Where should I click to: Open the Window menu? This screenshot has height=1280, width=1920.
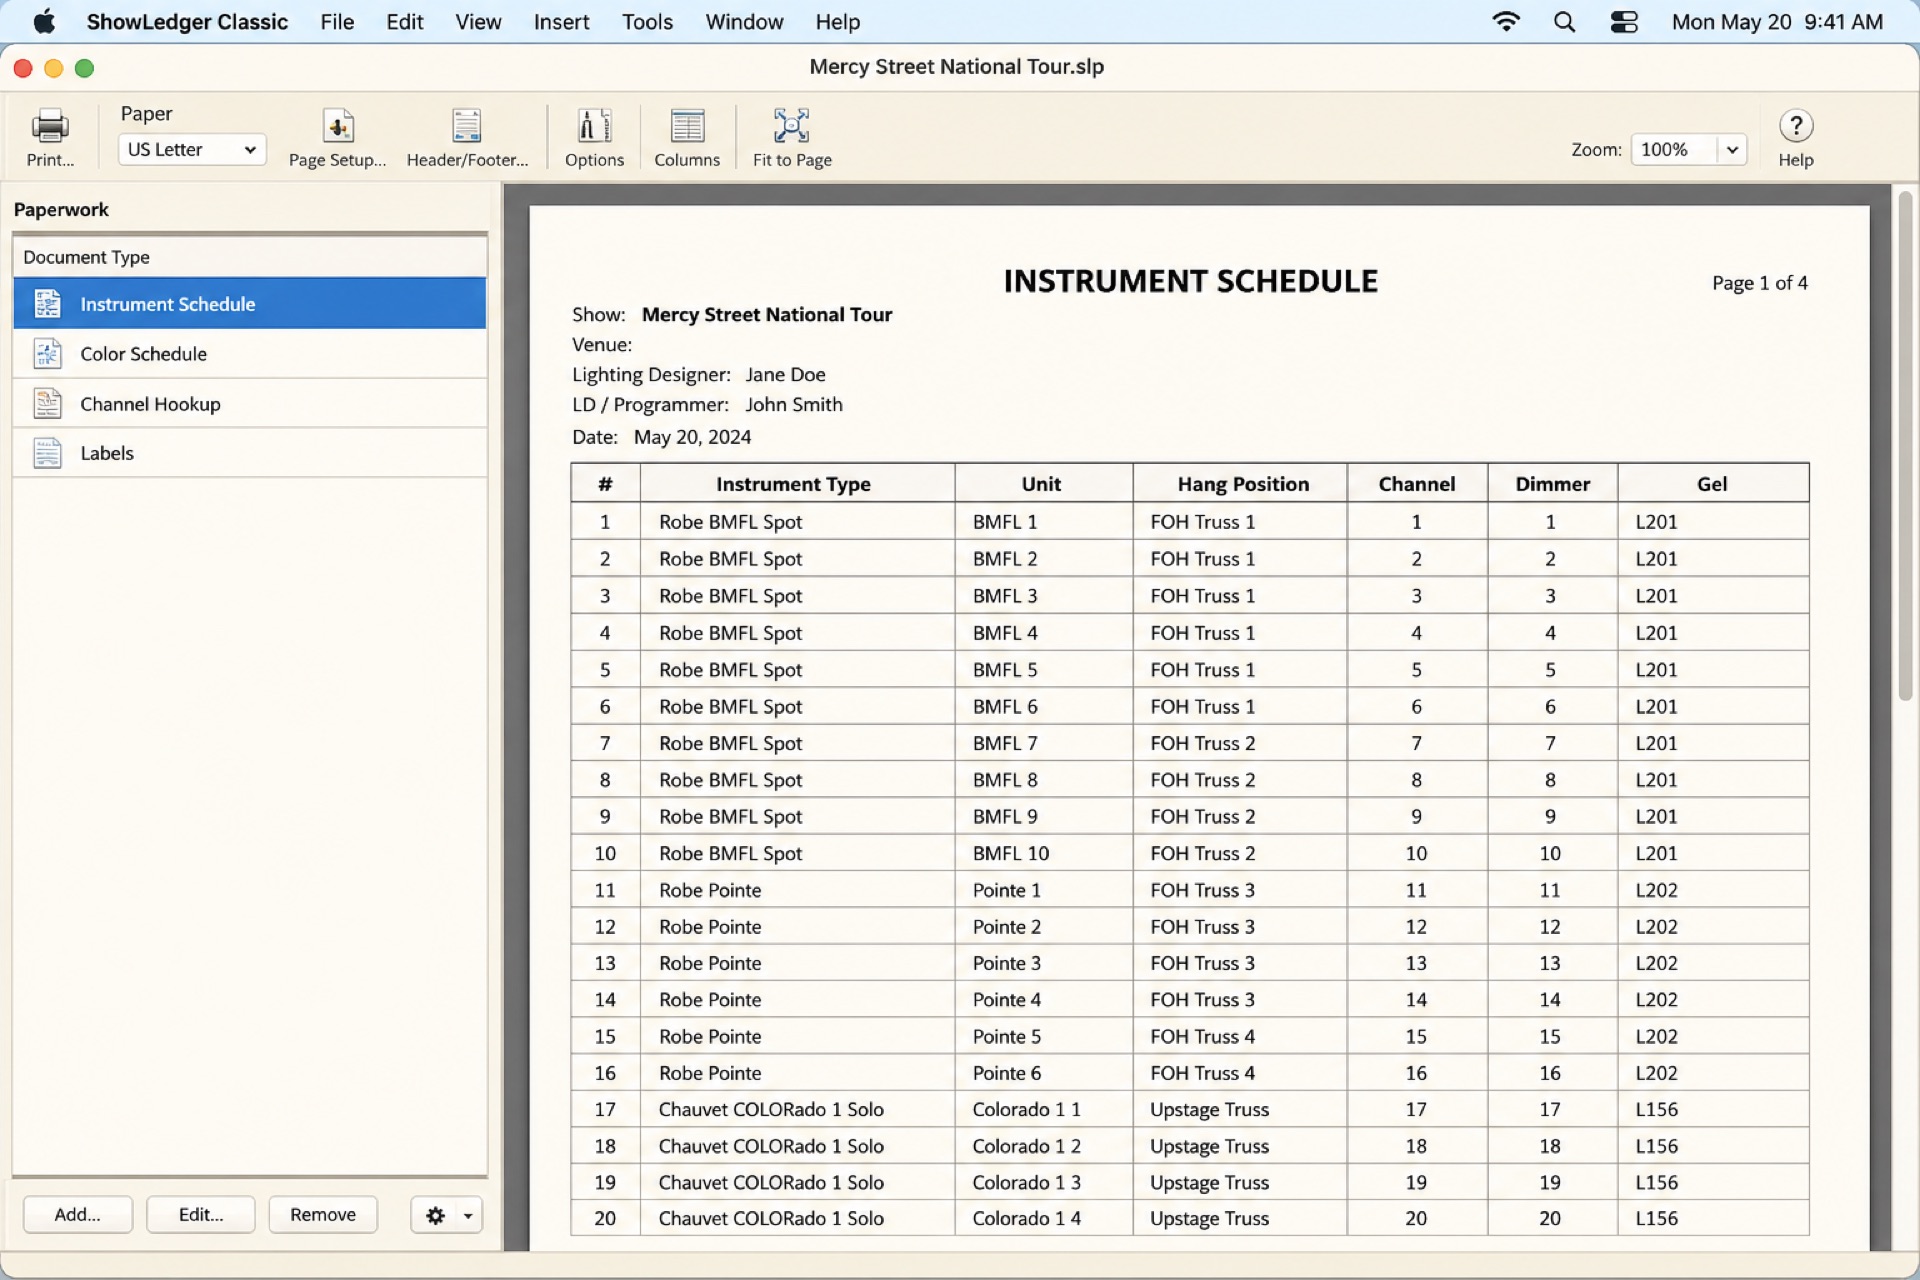(x=744, y=22)
